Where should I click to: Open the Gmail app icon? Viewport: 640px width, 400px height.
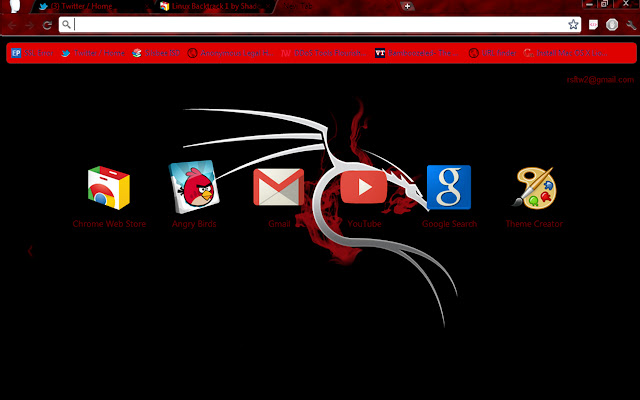279,187
